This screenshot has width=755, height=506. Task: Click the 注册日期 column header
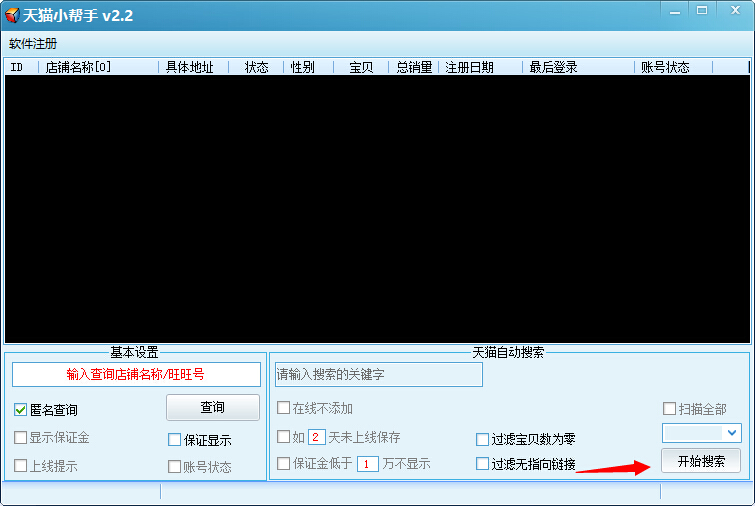(x=481, y=67)
